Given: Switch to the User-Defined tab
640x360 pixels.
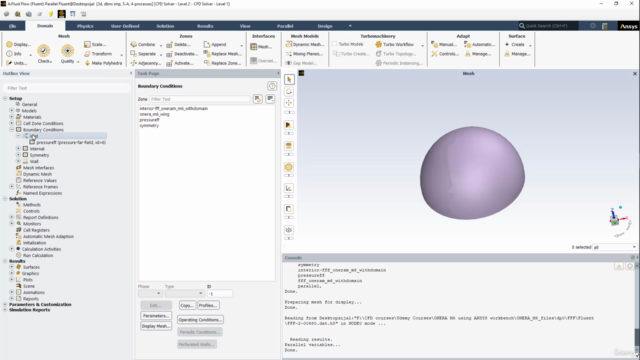Looking at the screenshot, I should 125,26.
